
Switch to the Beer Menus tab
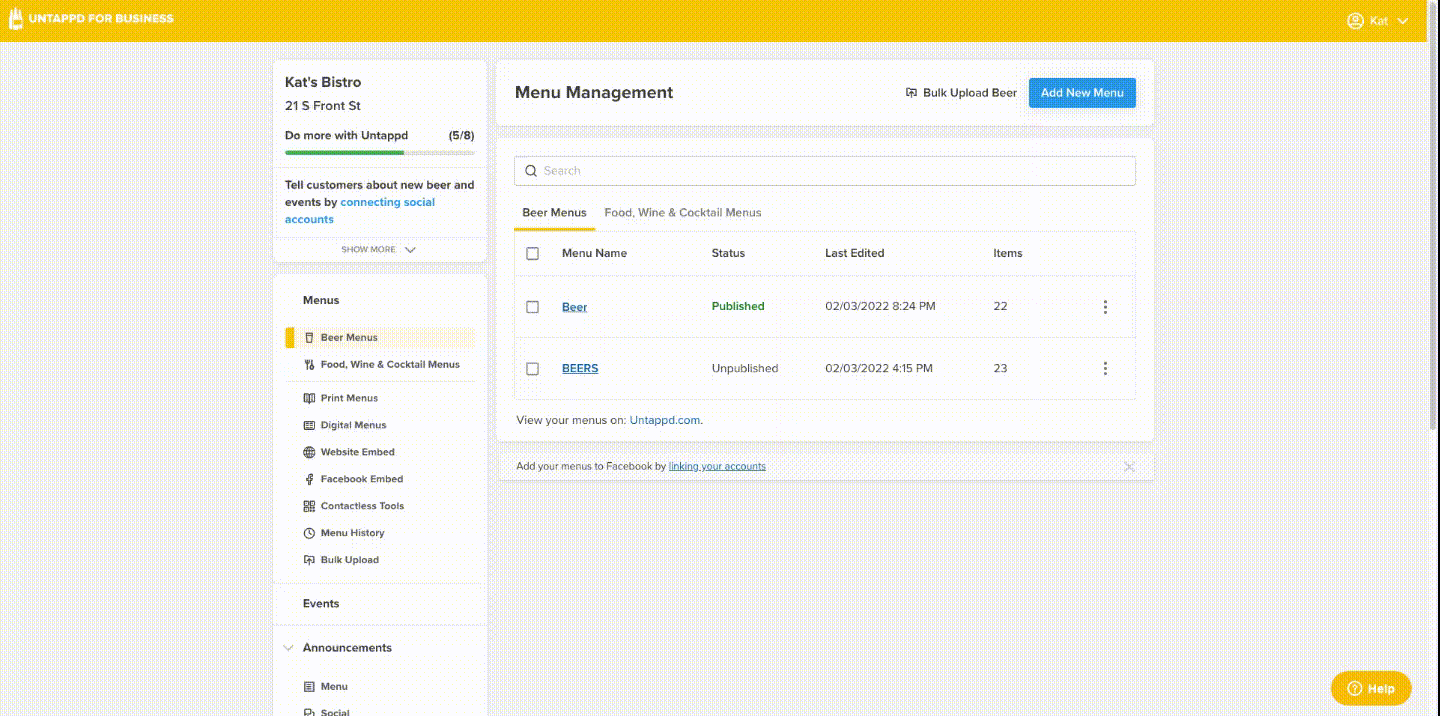[x=554, y=213]
